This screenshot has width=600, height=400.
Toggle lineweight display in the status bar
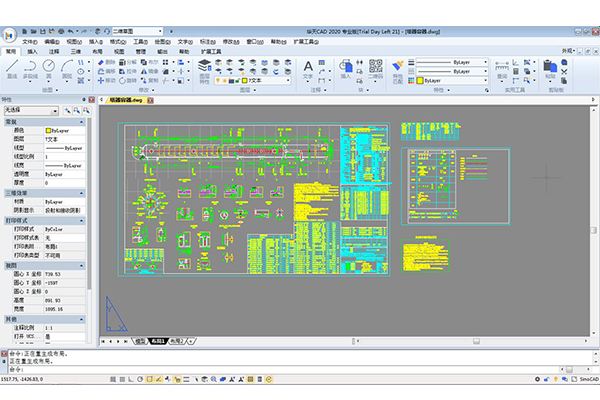(x=186, y=379)
